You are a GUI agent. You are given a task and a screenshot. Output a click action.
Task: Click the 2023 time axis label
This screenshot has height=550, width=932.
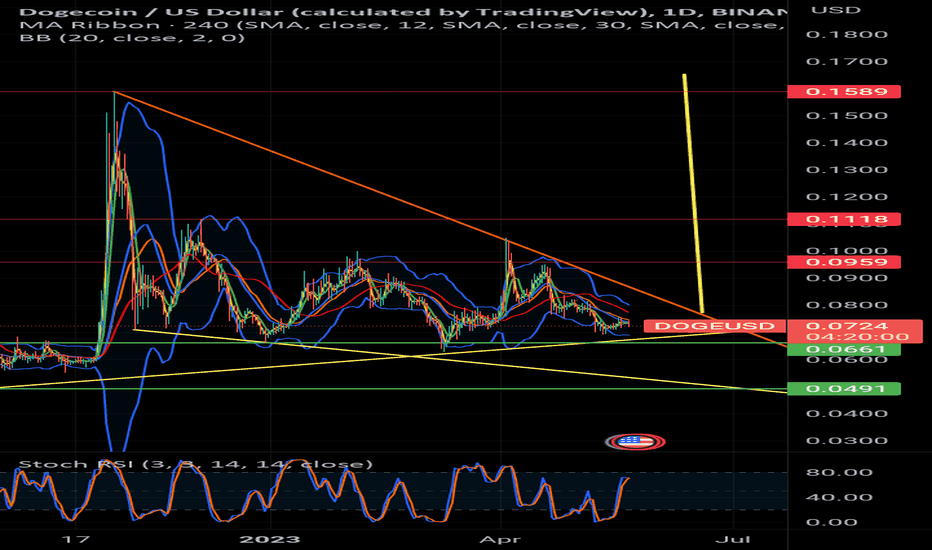pyautogui.click(x=269, y=540)
